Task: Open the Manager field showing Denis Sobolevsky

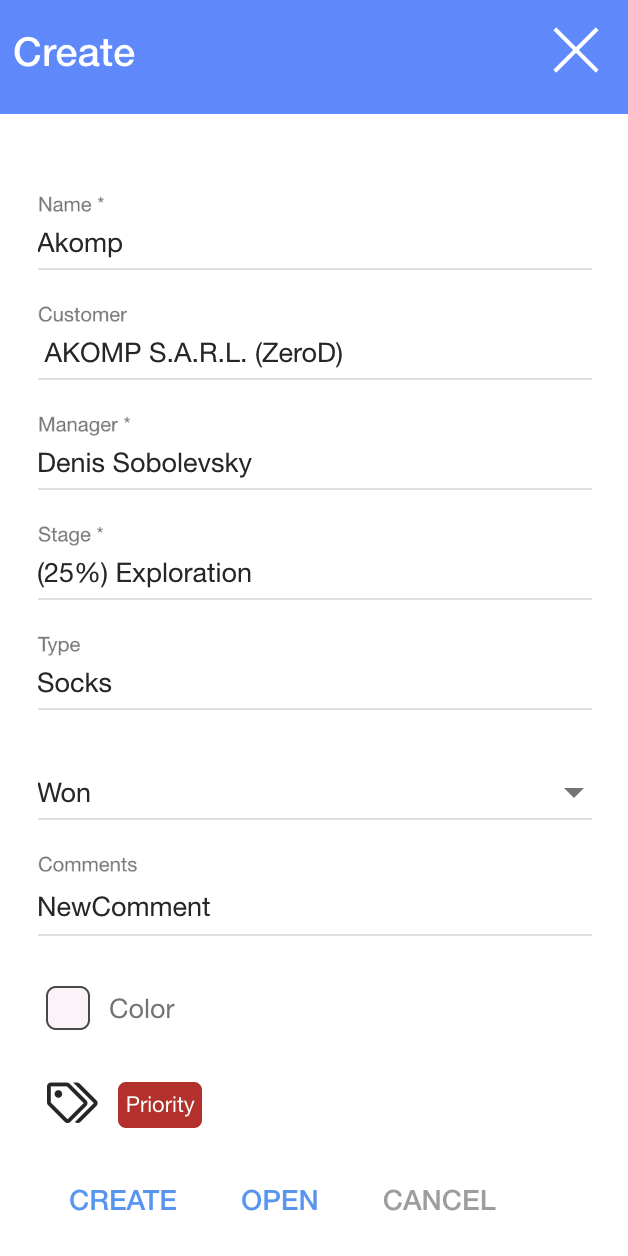Action: [314, 464]
